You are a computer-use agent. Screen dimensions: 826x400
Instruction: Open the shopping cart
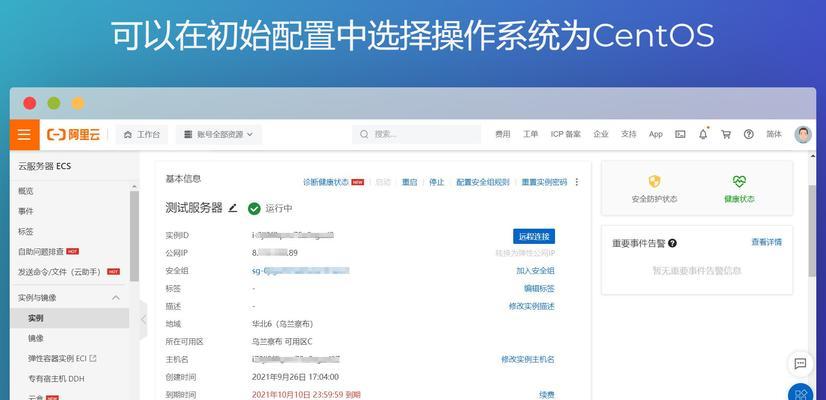point(726,134)
